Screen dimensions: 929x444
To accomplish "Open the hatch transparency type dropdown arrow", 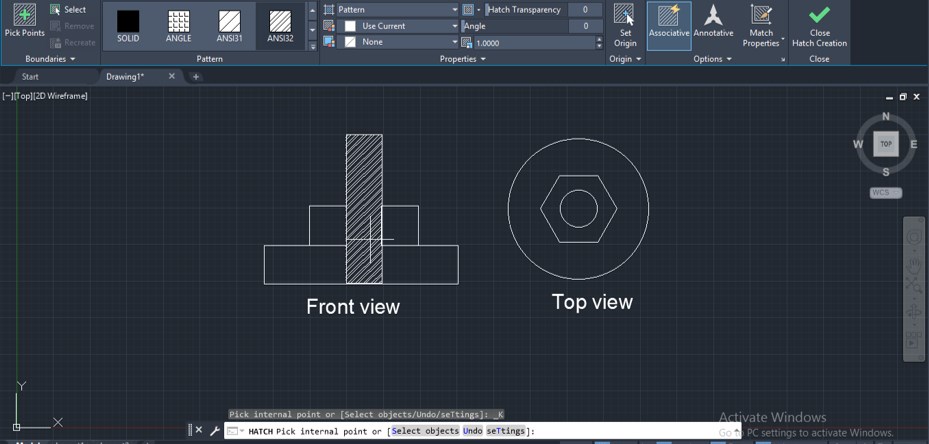I will [479, 10].
